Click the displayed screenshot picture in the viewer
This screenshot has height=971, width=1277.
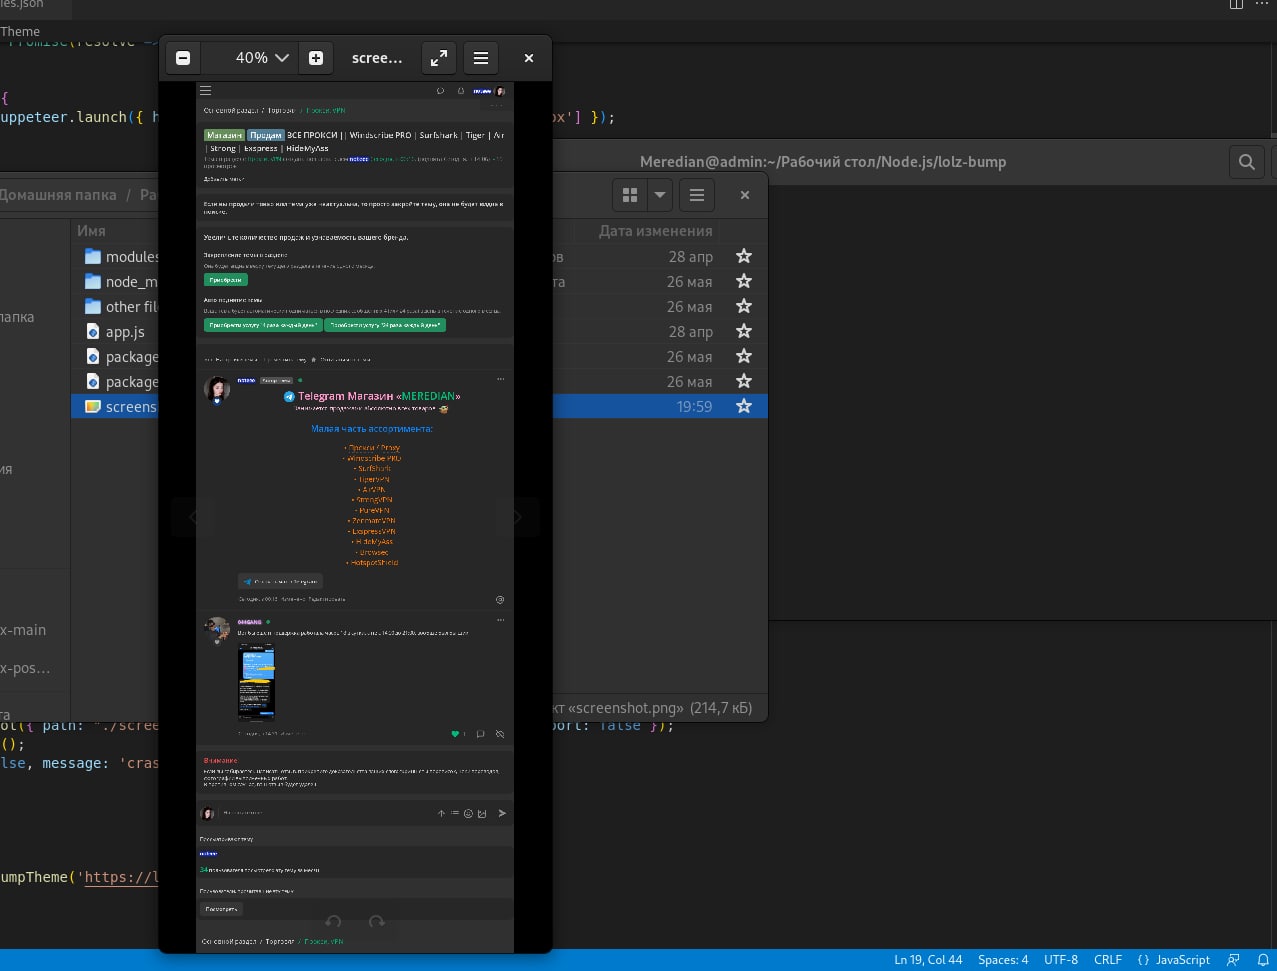pyautogui.click(x=355, y=517)
